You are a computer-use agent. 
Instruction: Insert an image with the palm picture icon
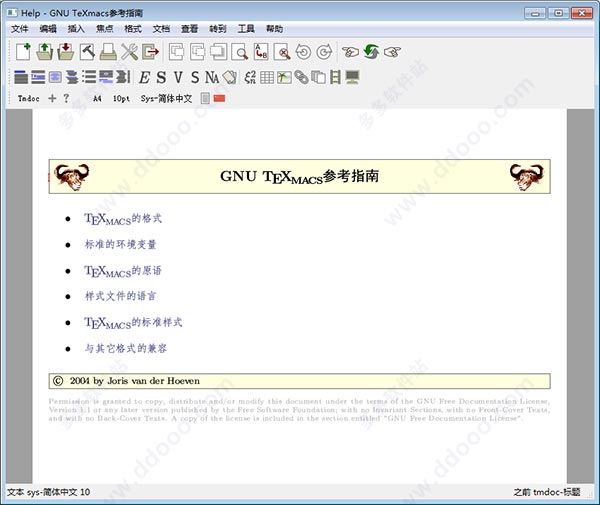pyautogui.click(x=284, y=77)
